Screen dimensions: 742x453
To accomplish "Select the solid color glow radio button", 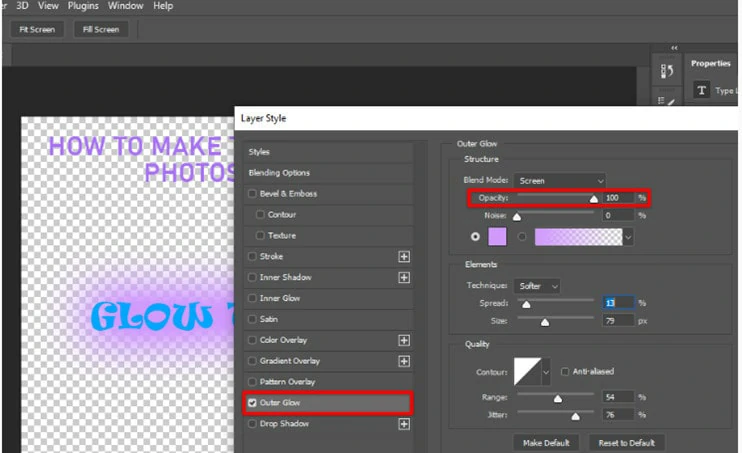I will pos(475,237).
